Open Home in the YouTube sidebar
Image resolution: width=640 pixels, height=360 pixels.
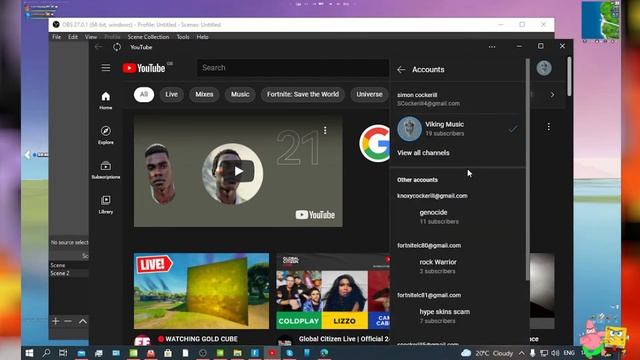[106, 100]
